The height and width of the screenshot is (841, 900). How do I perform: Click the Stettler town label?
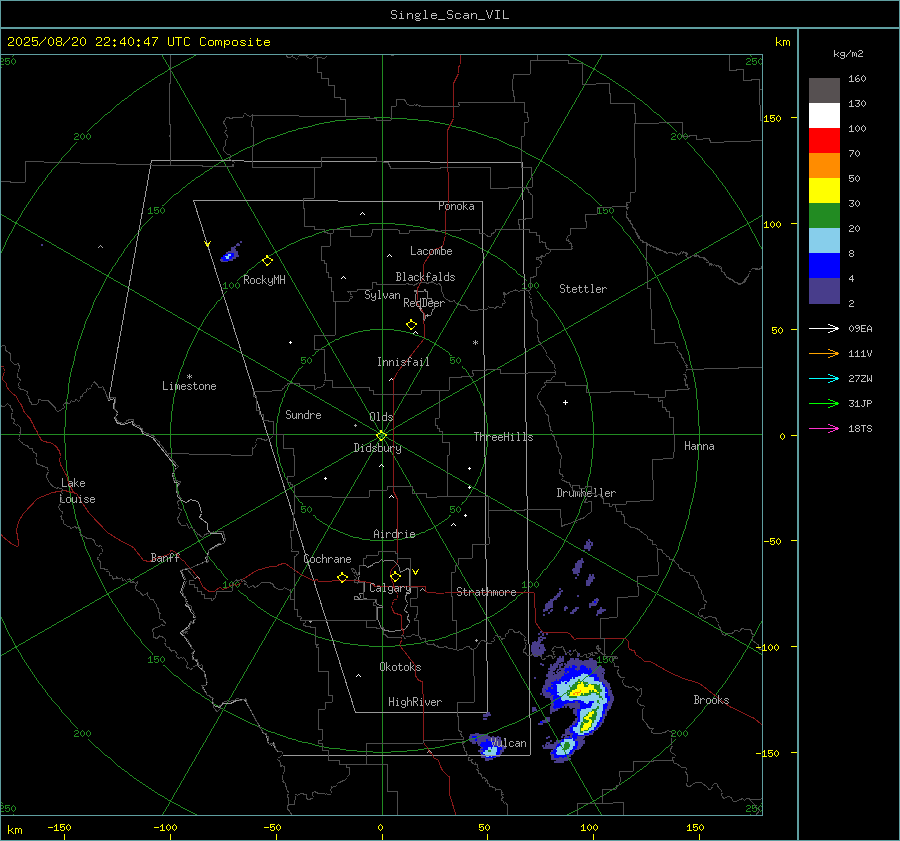coord(583,289)
